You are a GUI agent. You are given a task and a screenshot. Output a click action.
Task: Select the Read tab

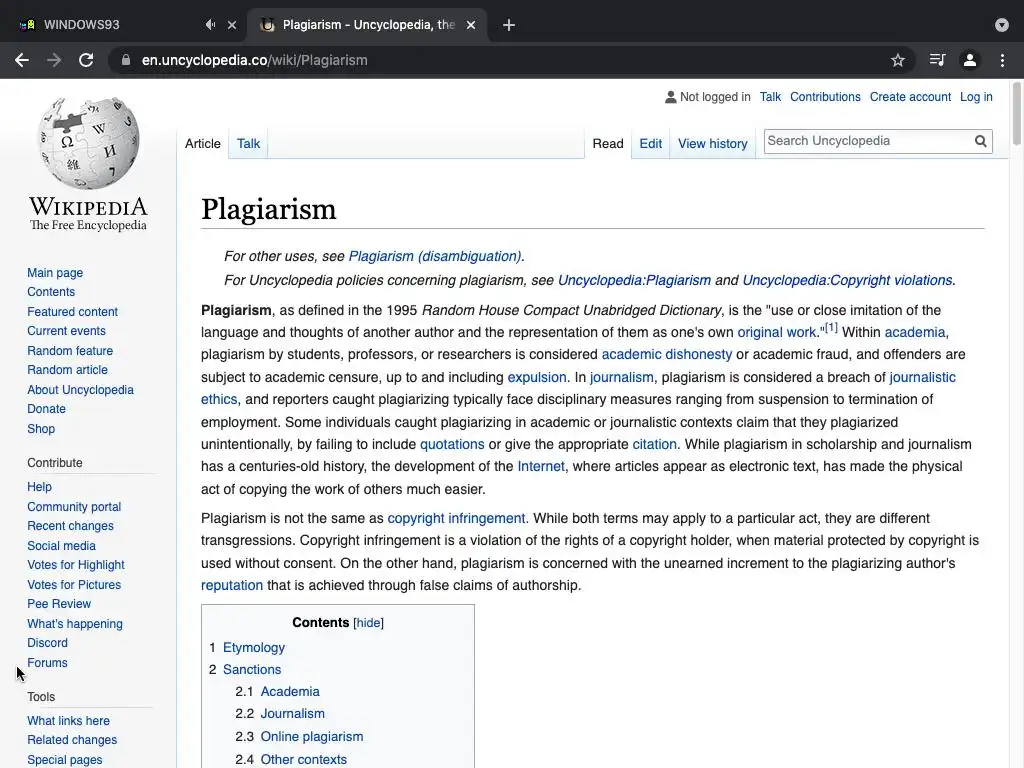click(608, 144)
